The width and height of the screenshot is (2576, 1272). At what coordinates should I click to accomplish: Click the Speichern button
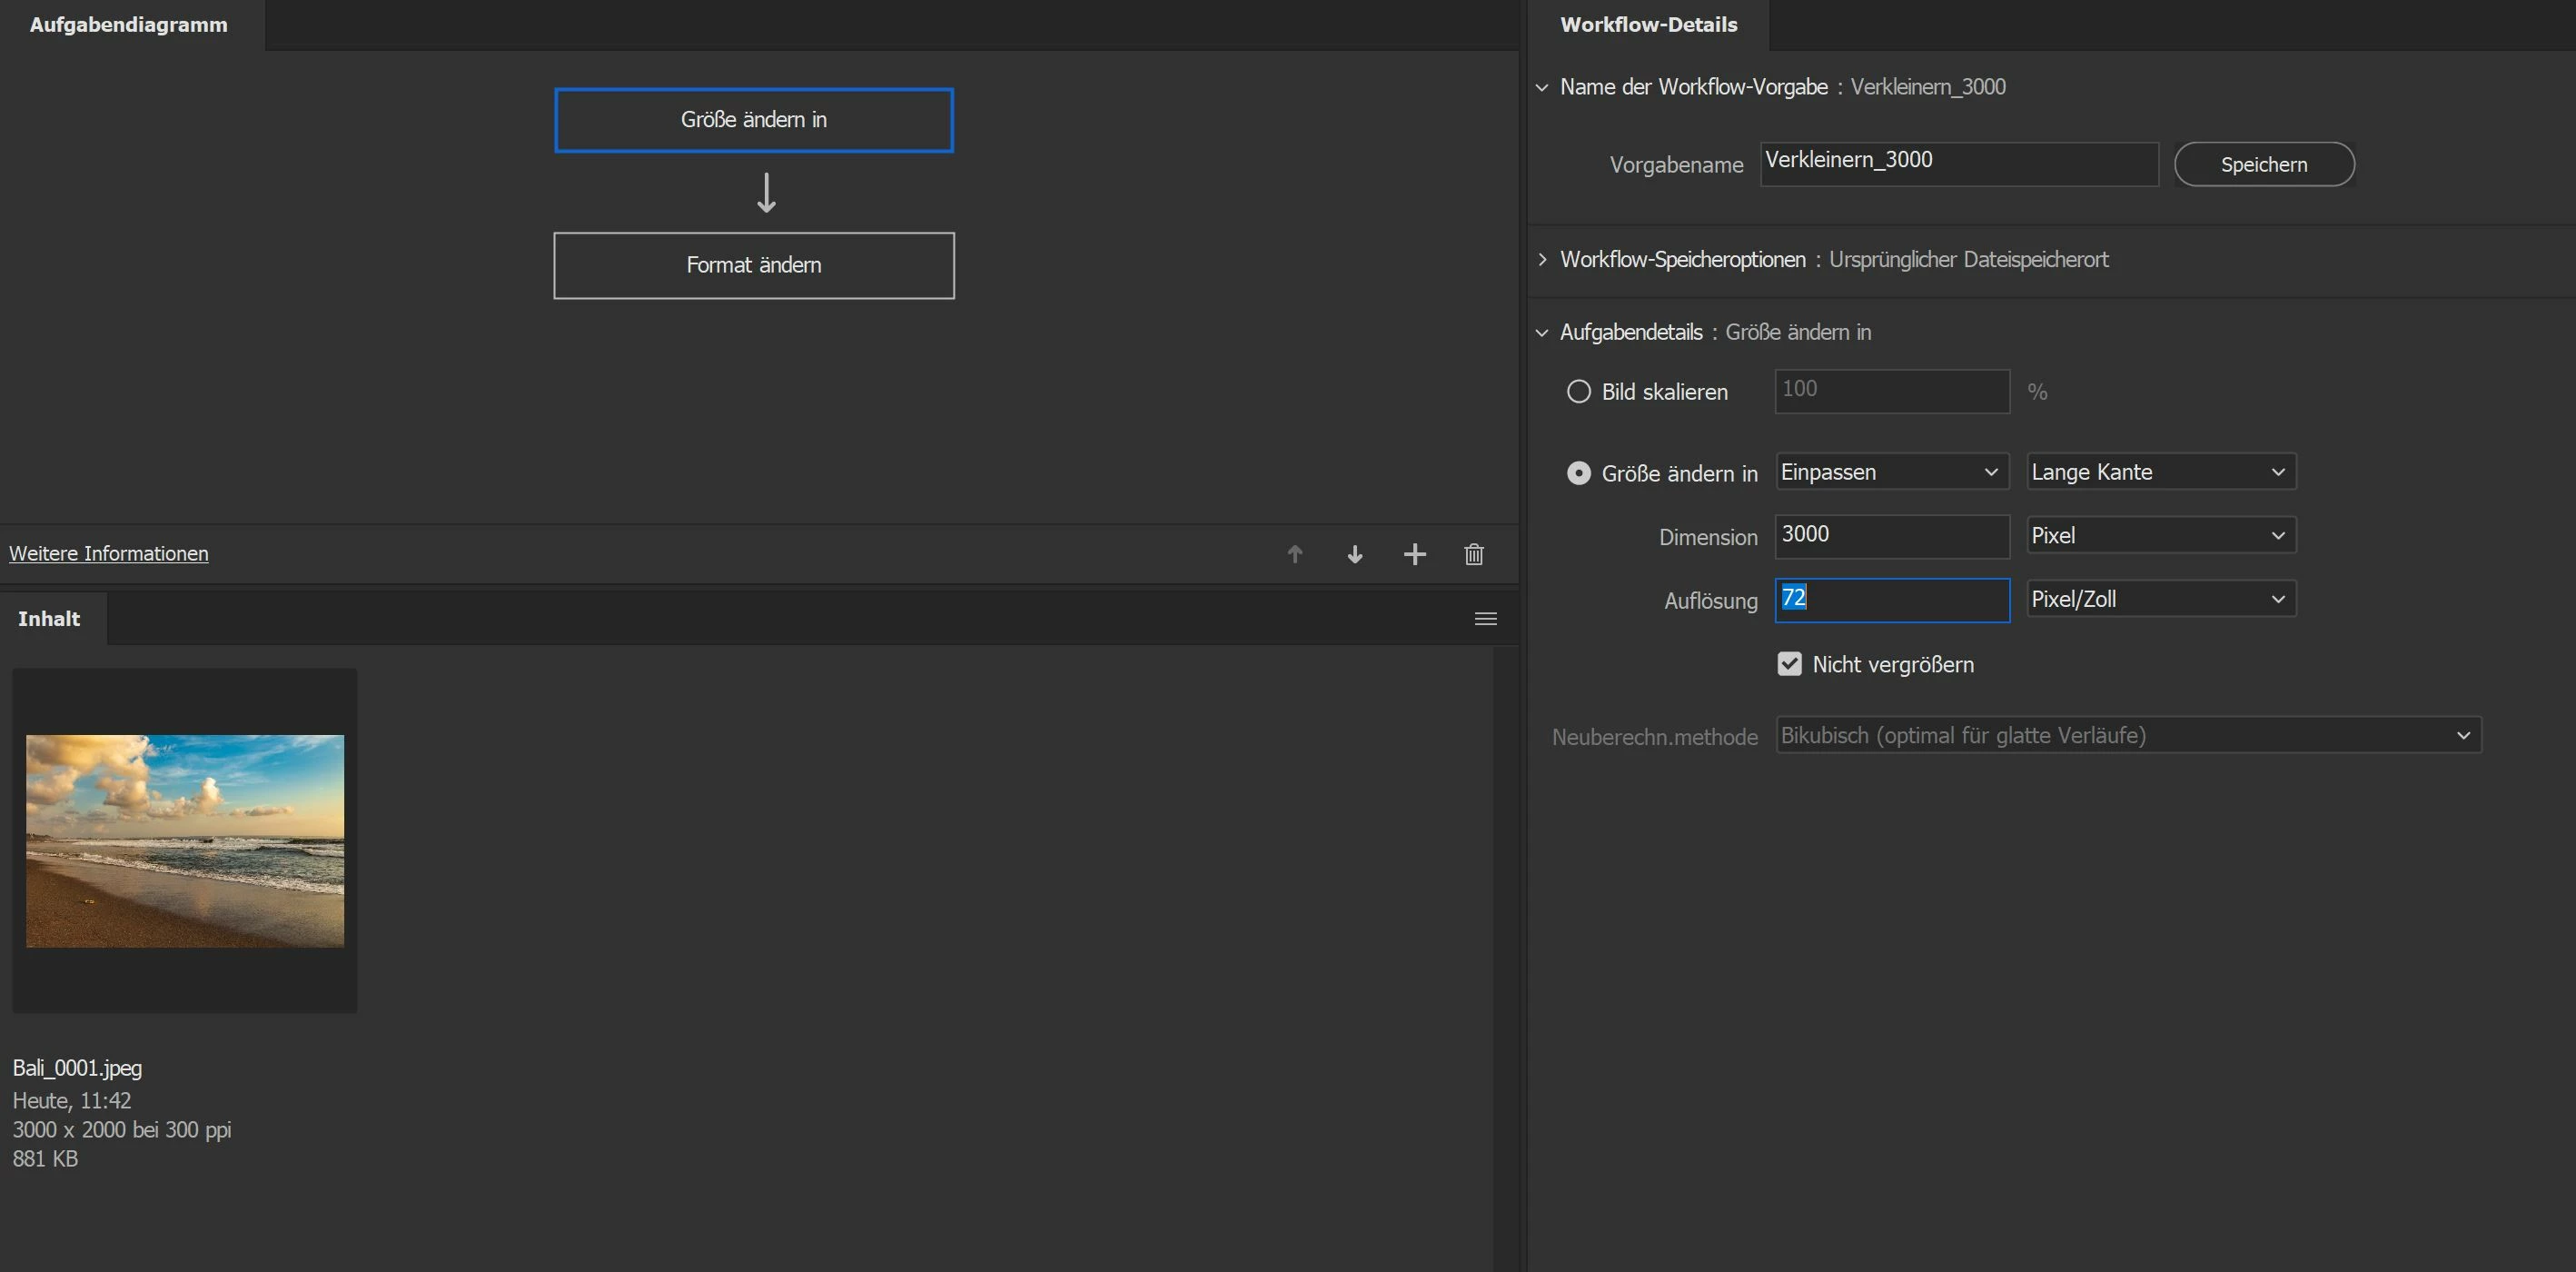(x=2264, y=164)
